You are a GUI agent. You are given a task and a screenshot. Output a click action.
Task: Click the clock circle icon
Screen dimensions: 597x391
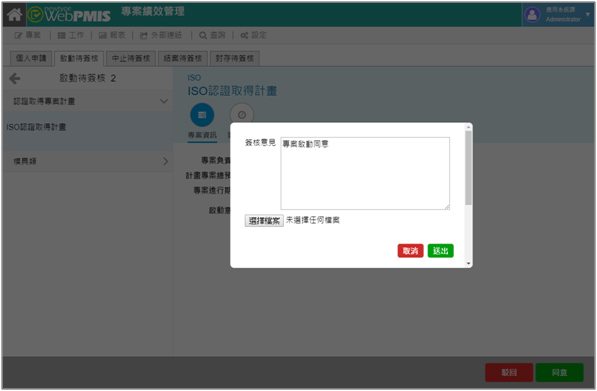tap(242, 114)
